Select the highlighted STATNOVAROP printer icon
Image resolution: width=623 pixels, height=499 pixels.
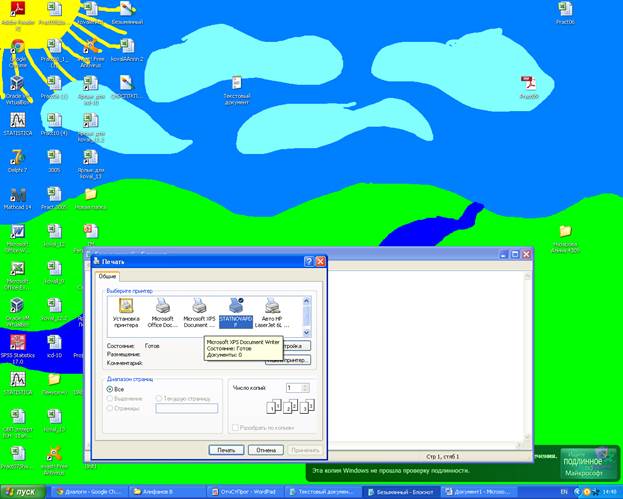pyautogui.click(x=236, y=313)
